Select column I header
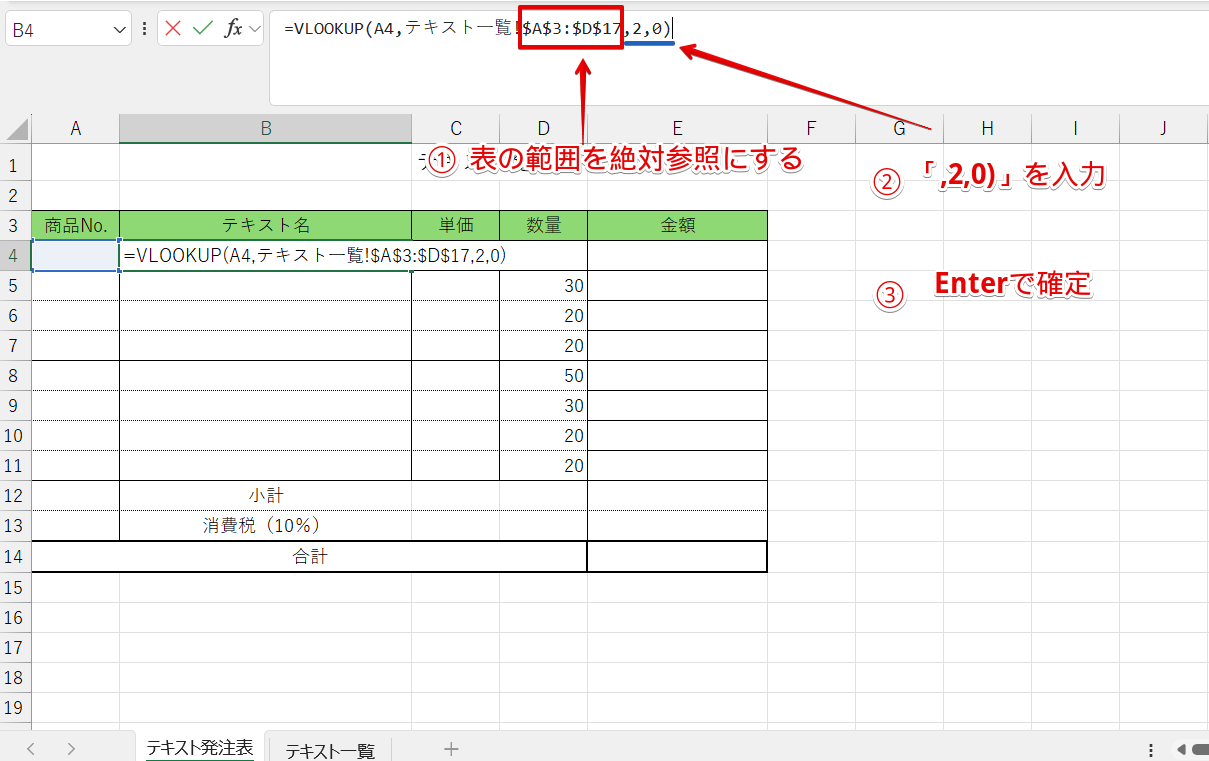 pos(1075,128)
